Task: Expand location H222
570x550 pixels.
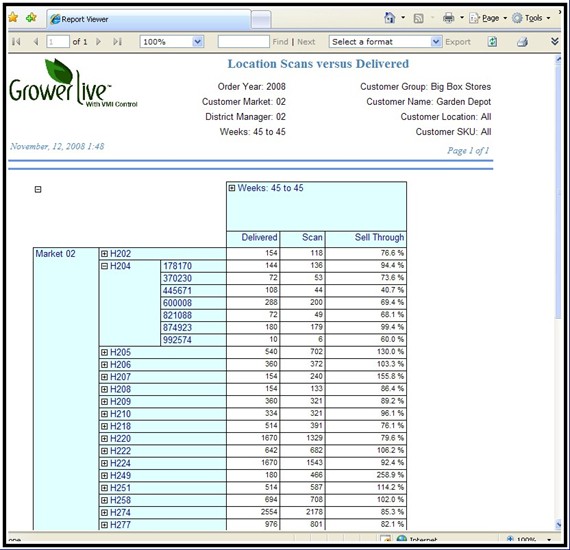Action: (x=104, y=451)
